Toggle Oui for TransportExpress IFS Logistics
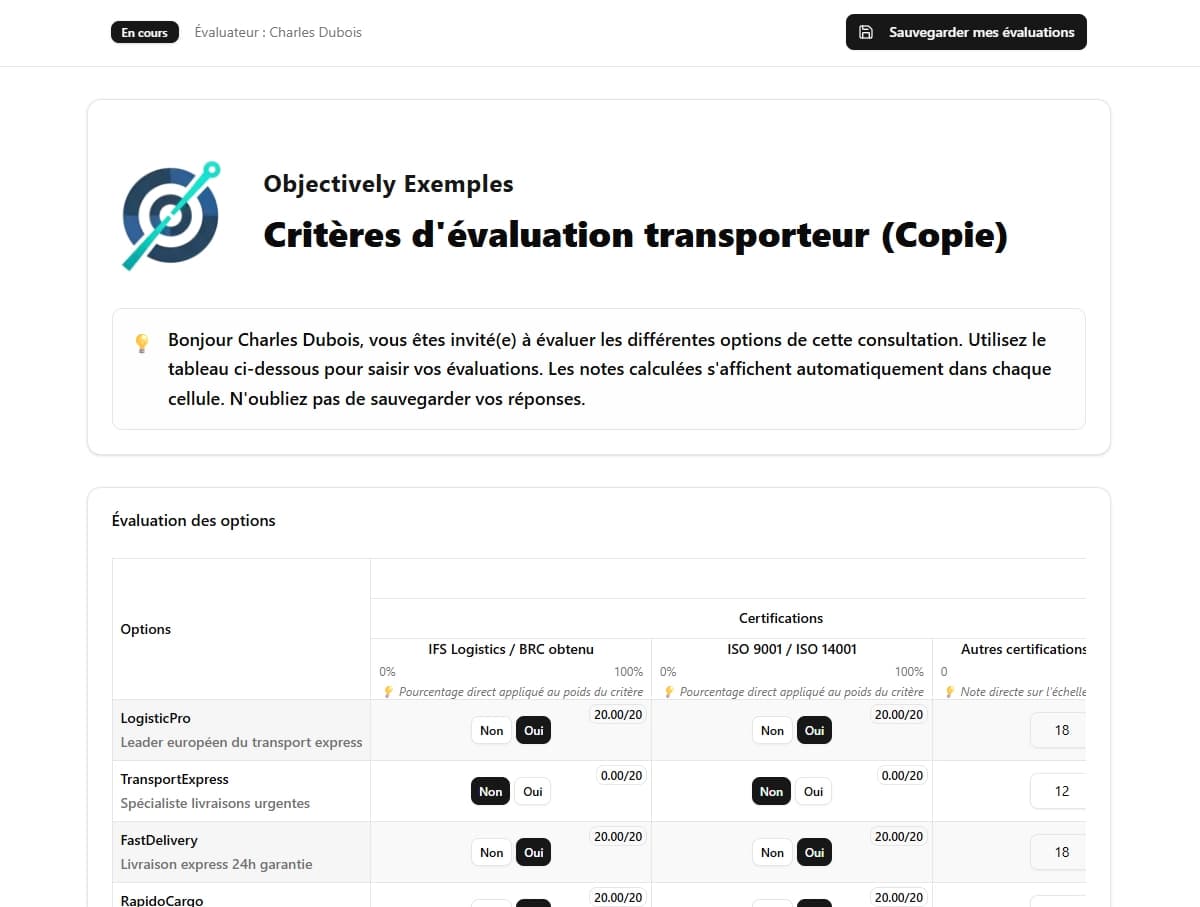Screen dimensions: 1200x907 click(532, 791)
